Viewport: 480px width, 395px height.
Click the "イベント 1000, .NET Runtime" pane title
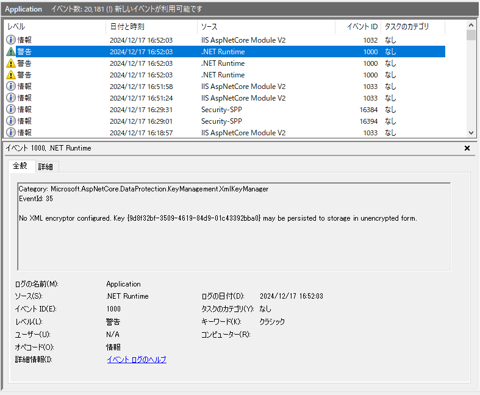point(48,148)
